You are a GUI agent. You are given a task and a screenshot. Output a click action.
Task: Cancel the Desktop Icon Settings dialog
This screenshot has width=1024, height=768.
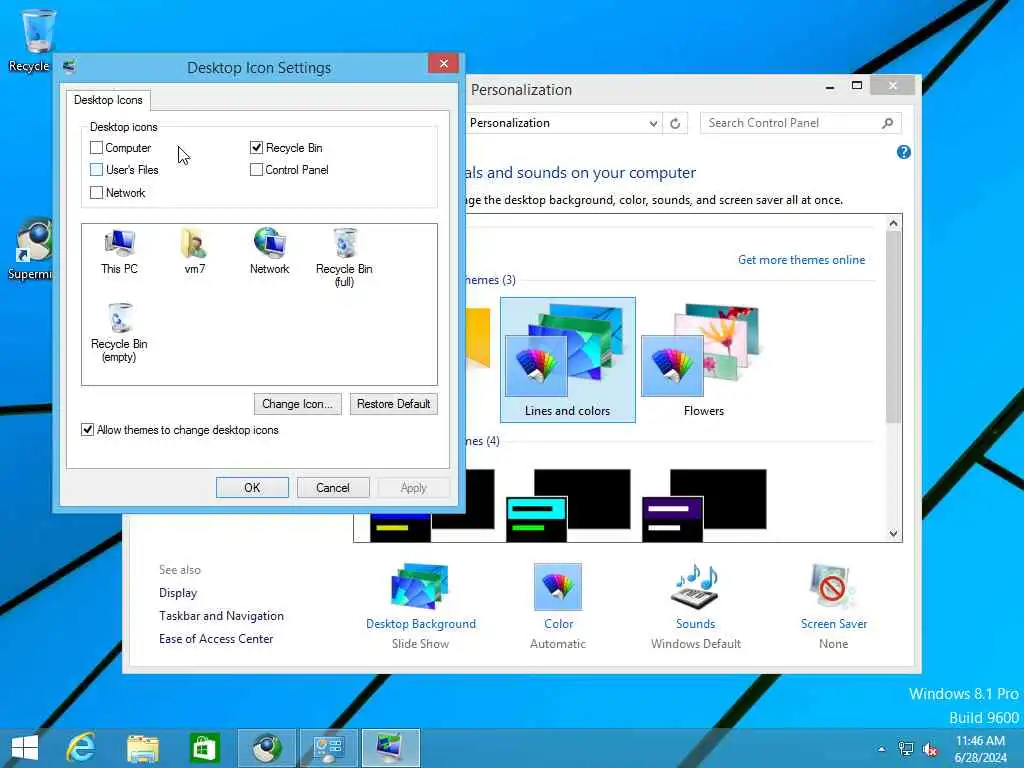click(x=333, y=488)
